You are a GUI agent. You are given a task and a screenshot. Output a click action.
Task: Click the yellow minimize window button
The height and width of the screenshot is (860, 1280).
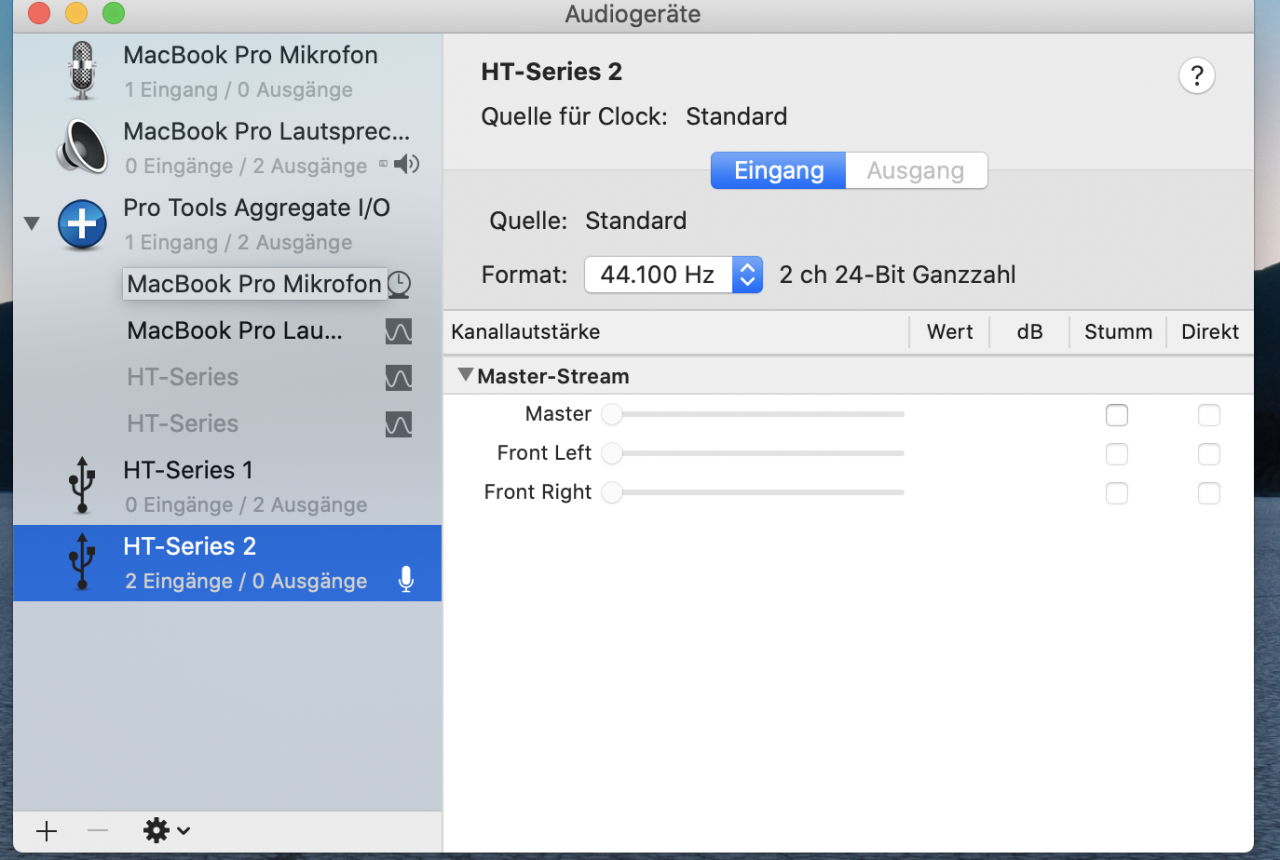tap(76, 14)
